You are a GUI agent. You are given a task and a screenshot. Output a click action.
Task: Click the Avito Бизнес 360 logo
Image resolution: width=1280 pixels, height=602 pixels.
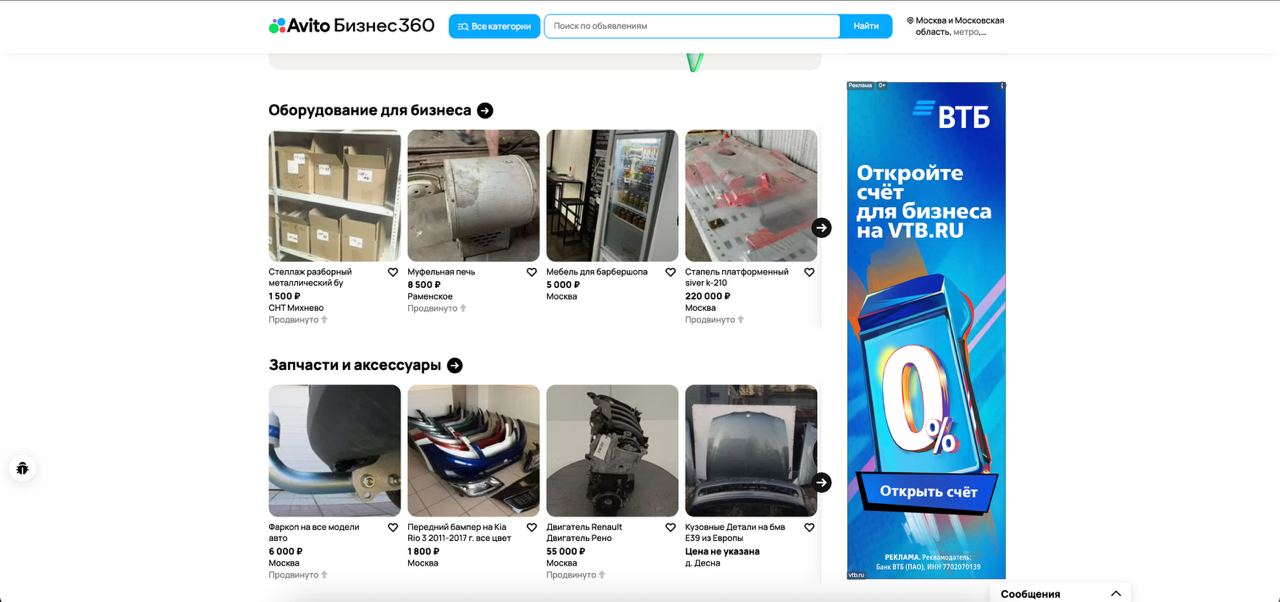(x=351, y=26)
